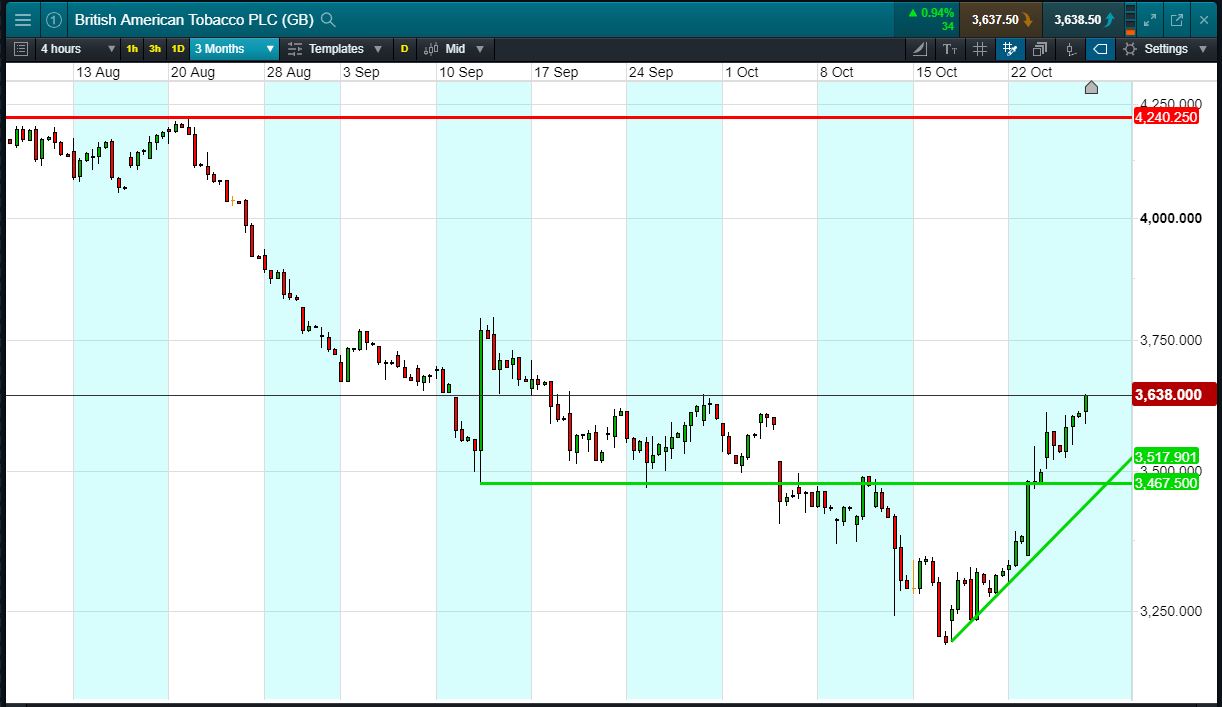Screen dimensions: 1222x707
Task: Toggle the grid drawings icon
Action: pos(1010,48)
